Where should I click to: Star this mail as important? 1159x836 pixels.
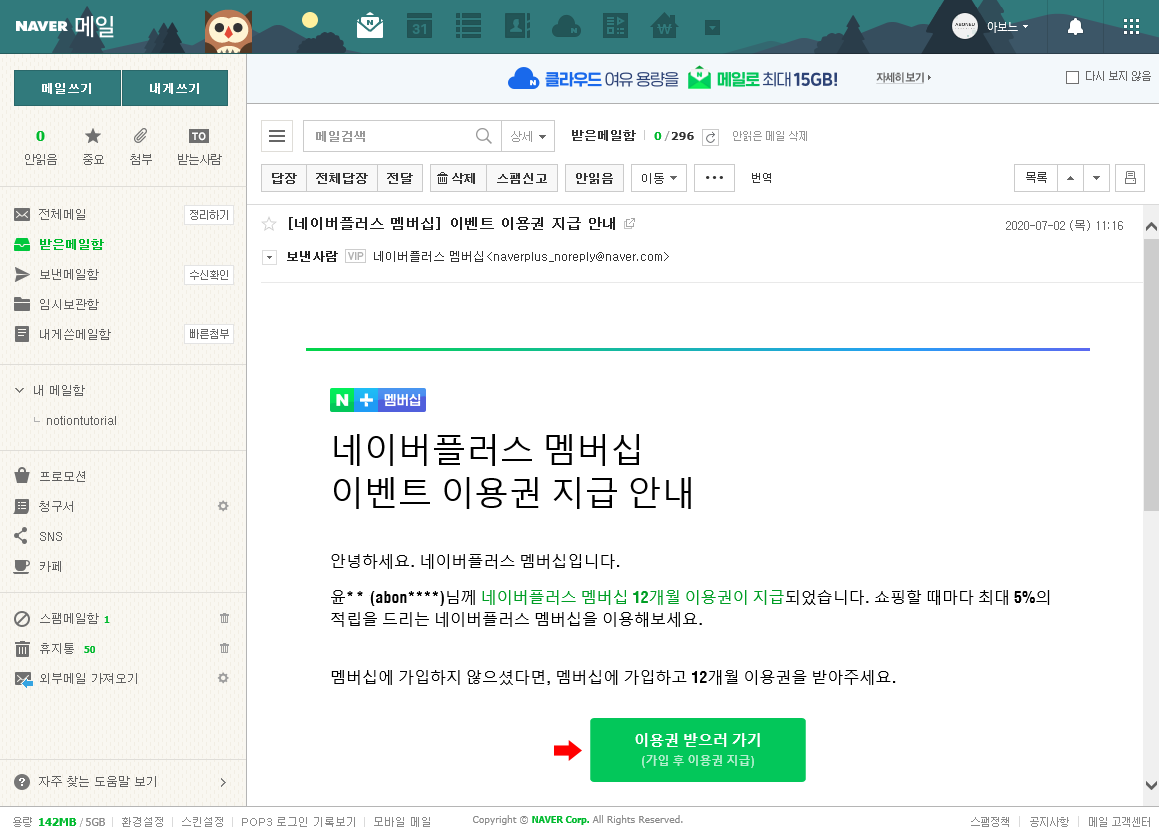269,223
